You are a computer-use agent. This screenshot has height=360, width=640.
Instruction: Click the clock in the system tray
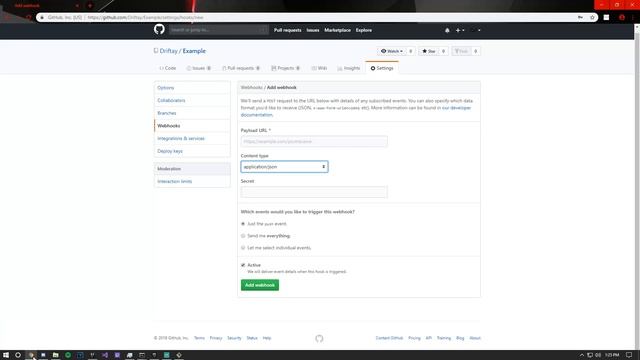pos(611,355)
